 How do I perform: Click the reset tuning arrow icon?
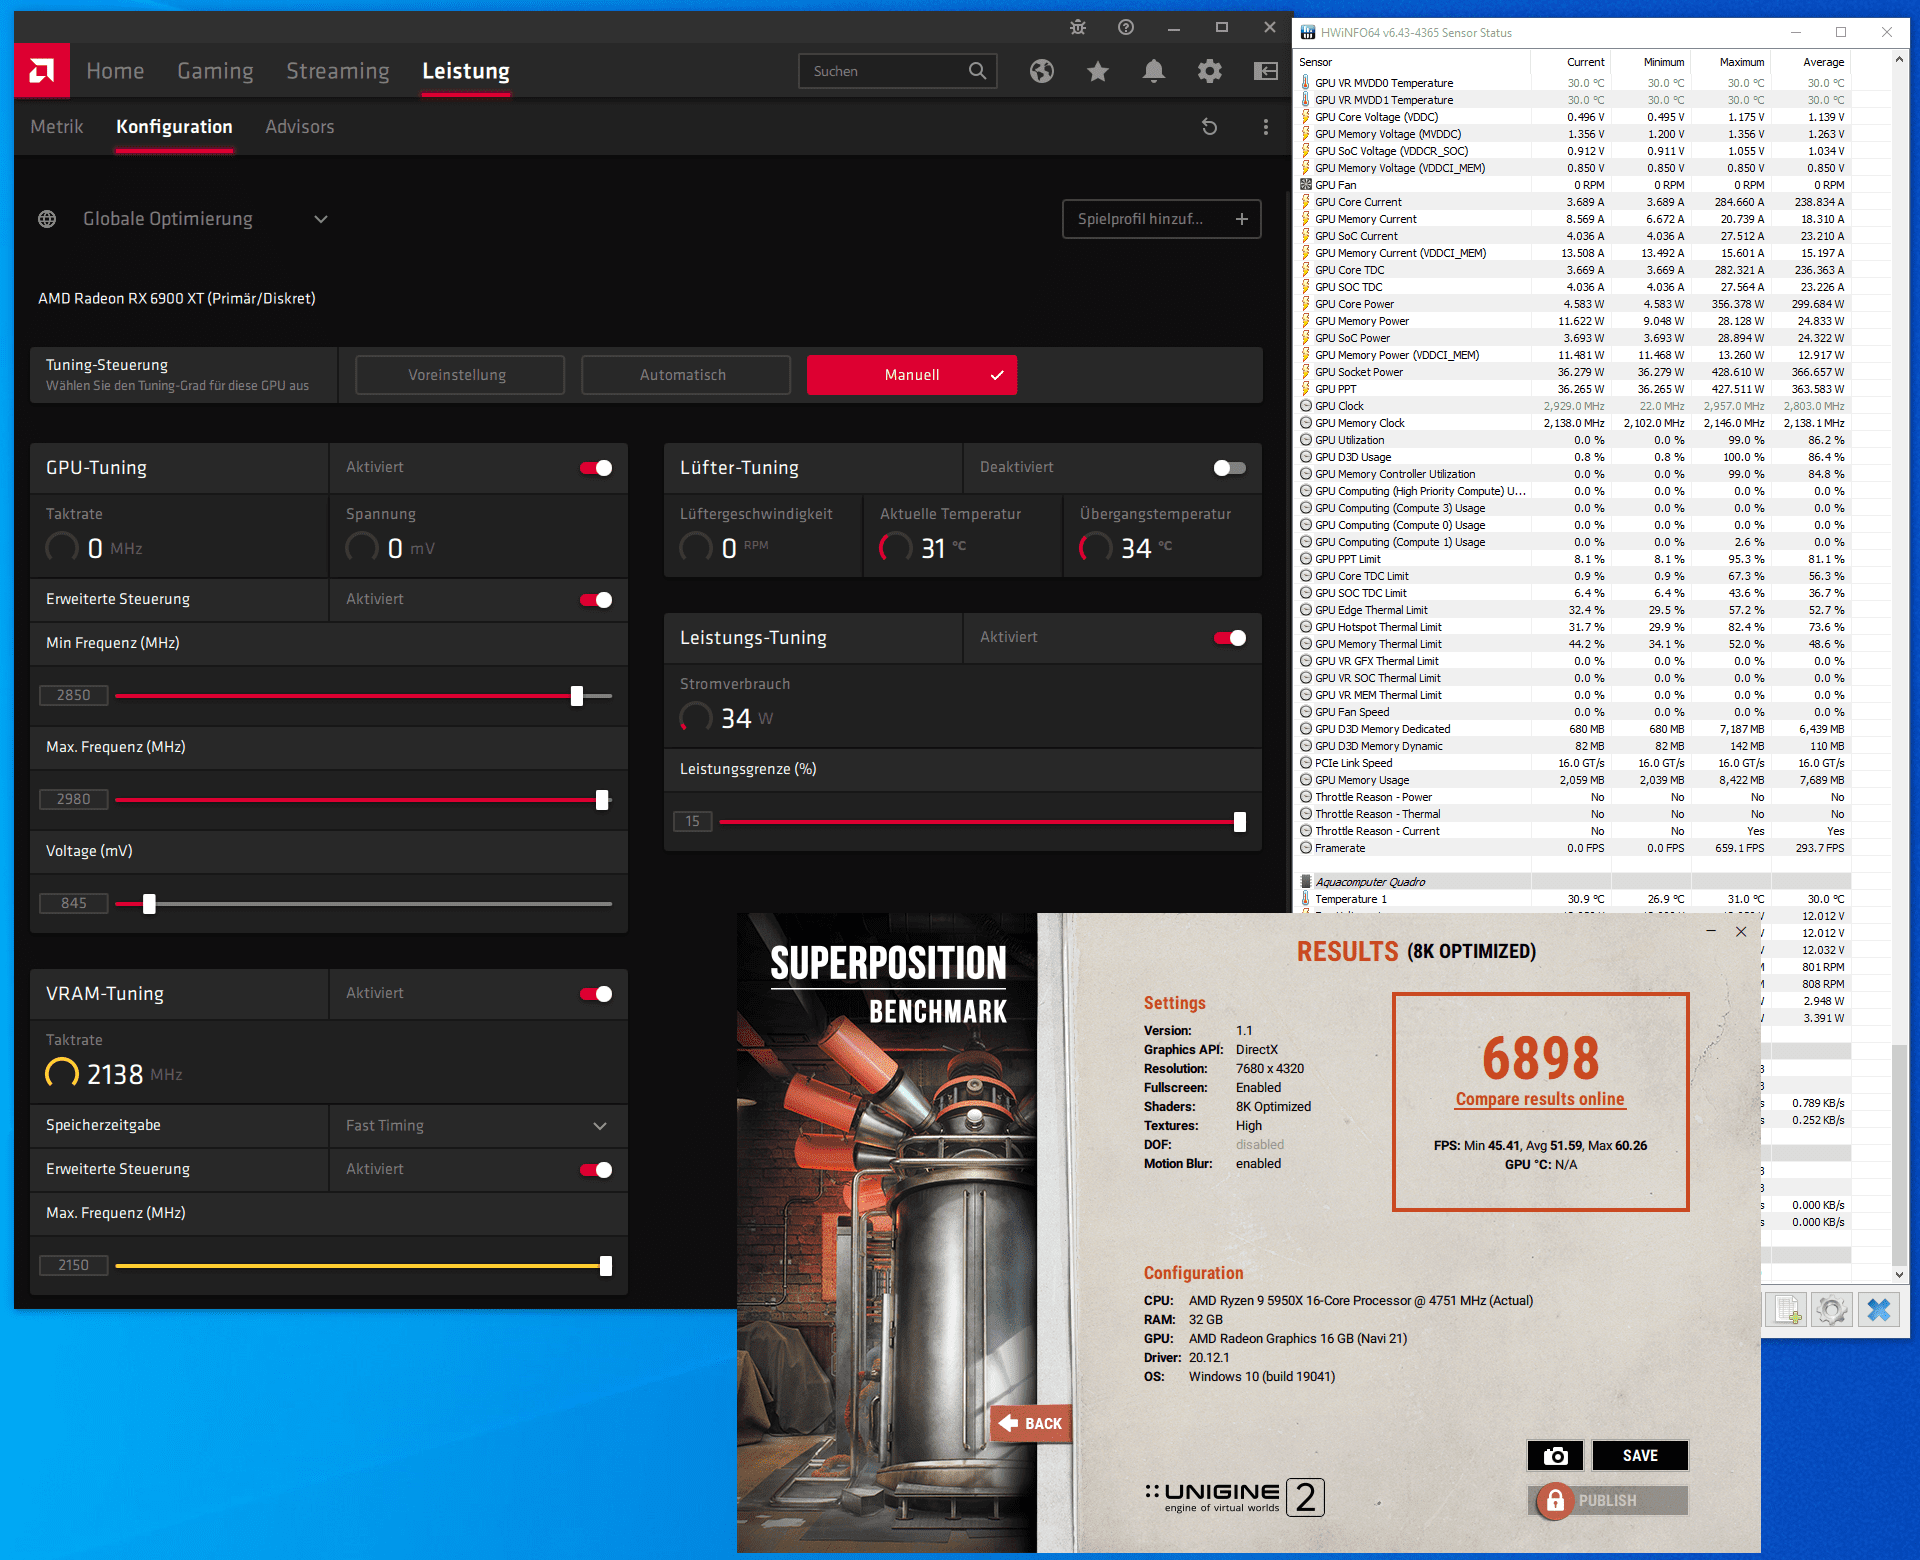coord(1210,127)
